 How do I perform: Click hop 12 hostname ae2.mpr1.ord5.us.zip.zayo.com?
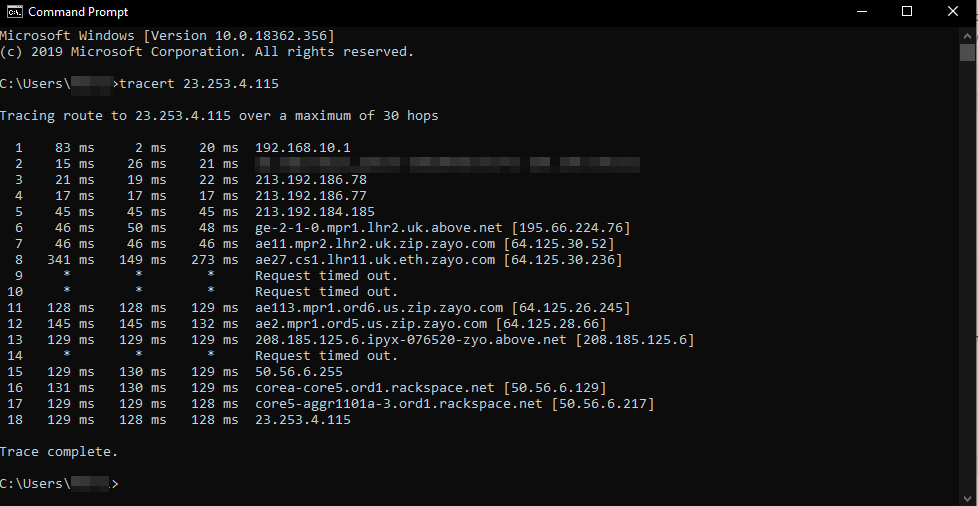[371, 324]
